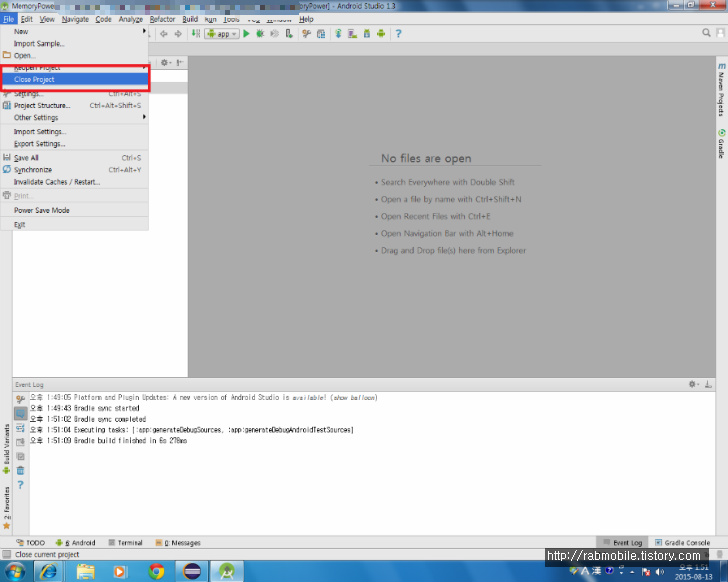This screenshot has height=582, width=728.
Task: Click the Back navigation arrow
Action: pyautogui.click(x=164, y=34)
